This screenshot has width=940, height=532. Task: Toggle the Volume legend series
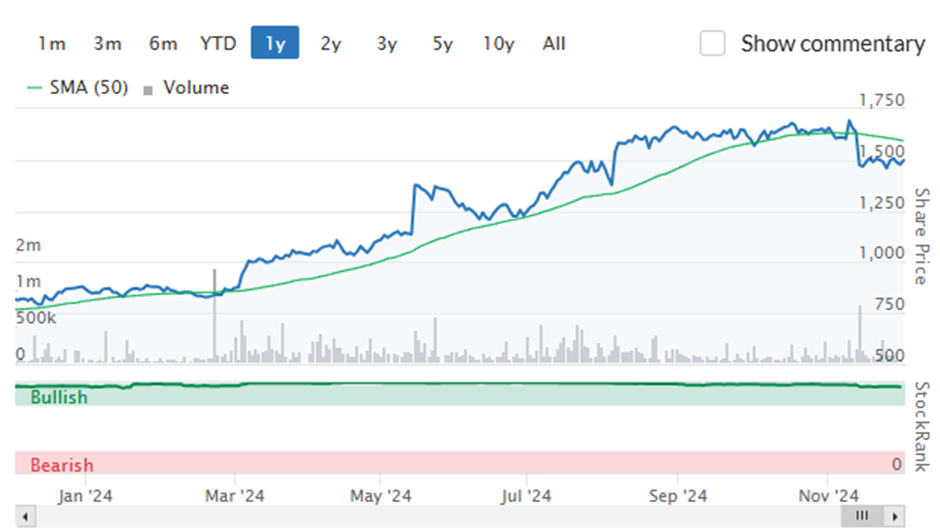pyautogui.click(x=186, y=88)
